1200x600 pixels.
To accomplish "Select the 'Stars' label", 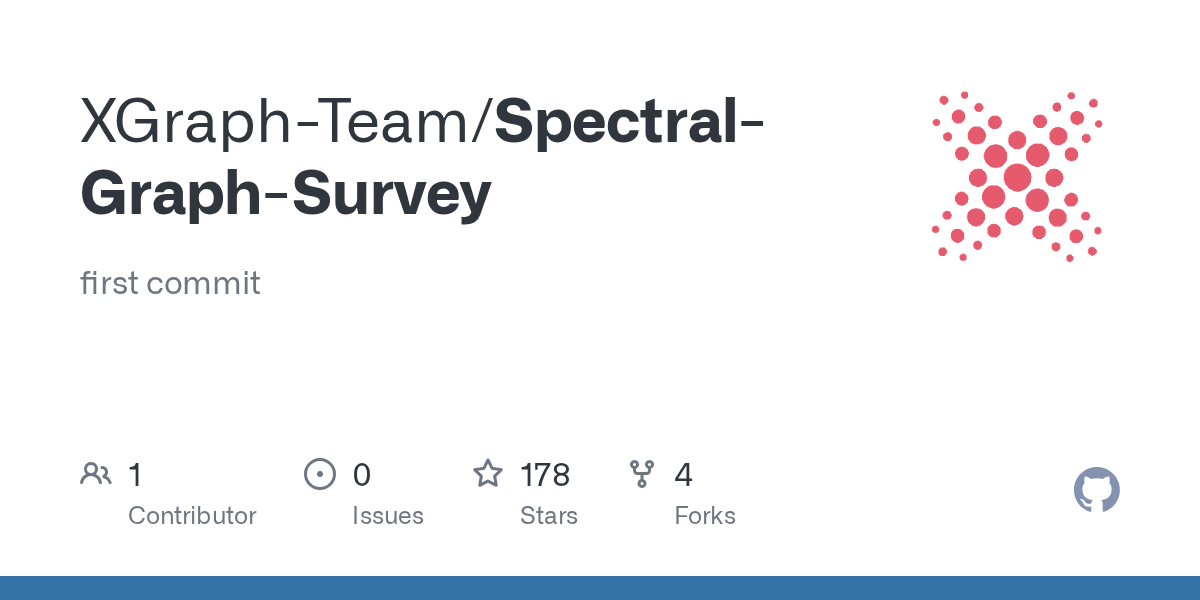I will 549,516.
